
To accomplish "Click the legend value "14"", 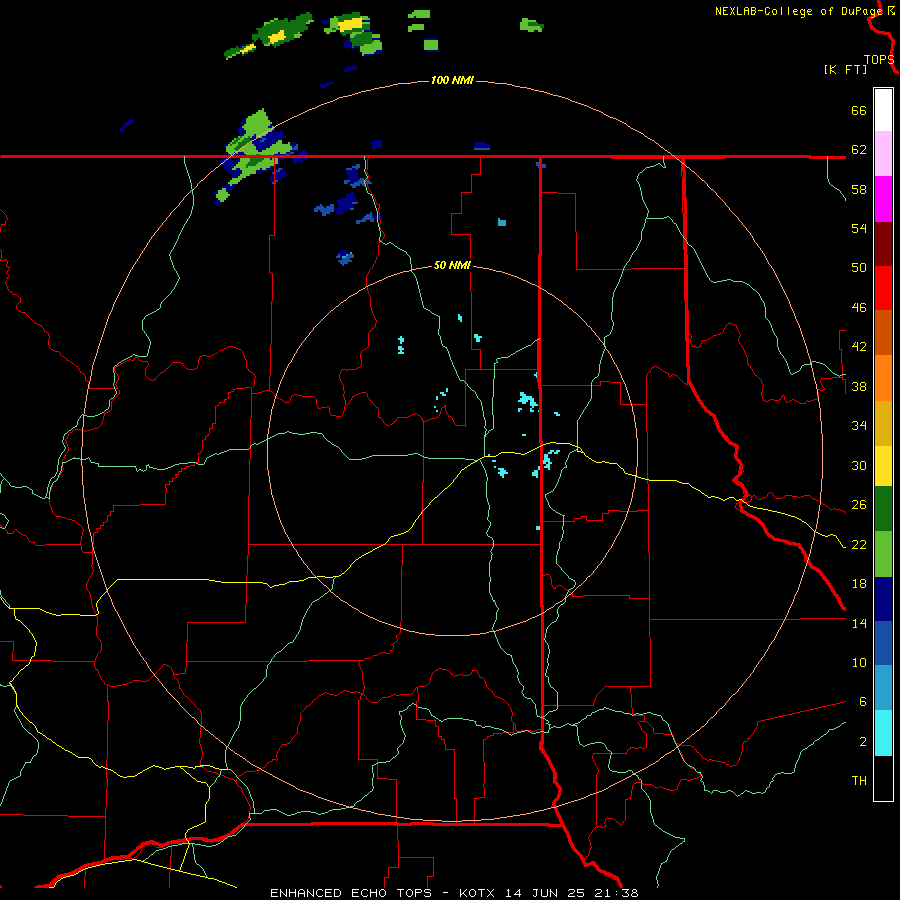I will [859, 623].
